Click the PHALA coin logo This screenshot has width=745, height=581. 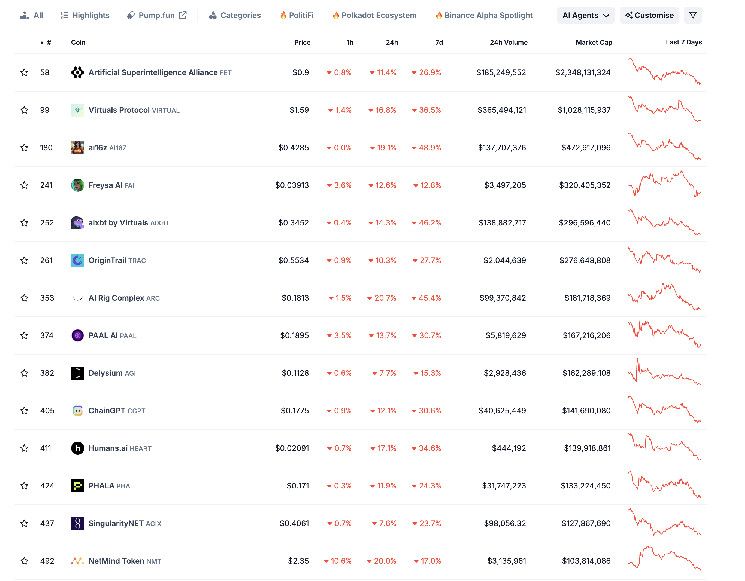pyautogui.click(x=77, y=485)
